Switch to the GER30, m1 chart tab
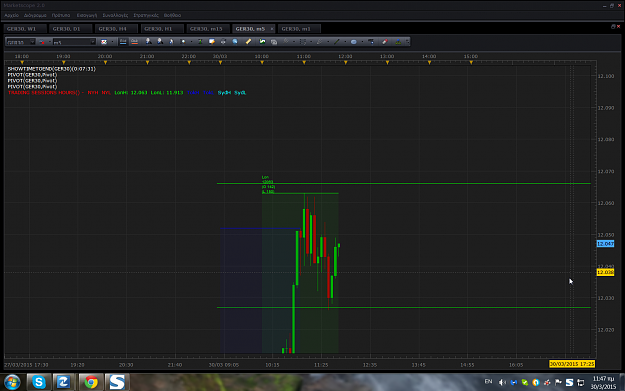This screenshot has height=391, width=625. (x=299, y=29)
